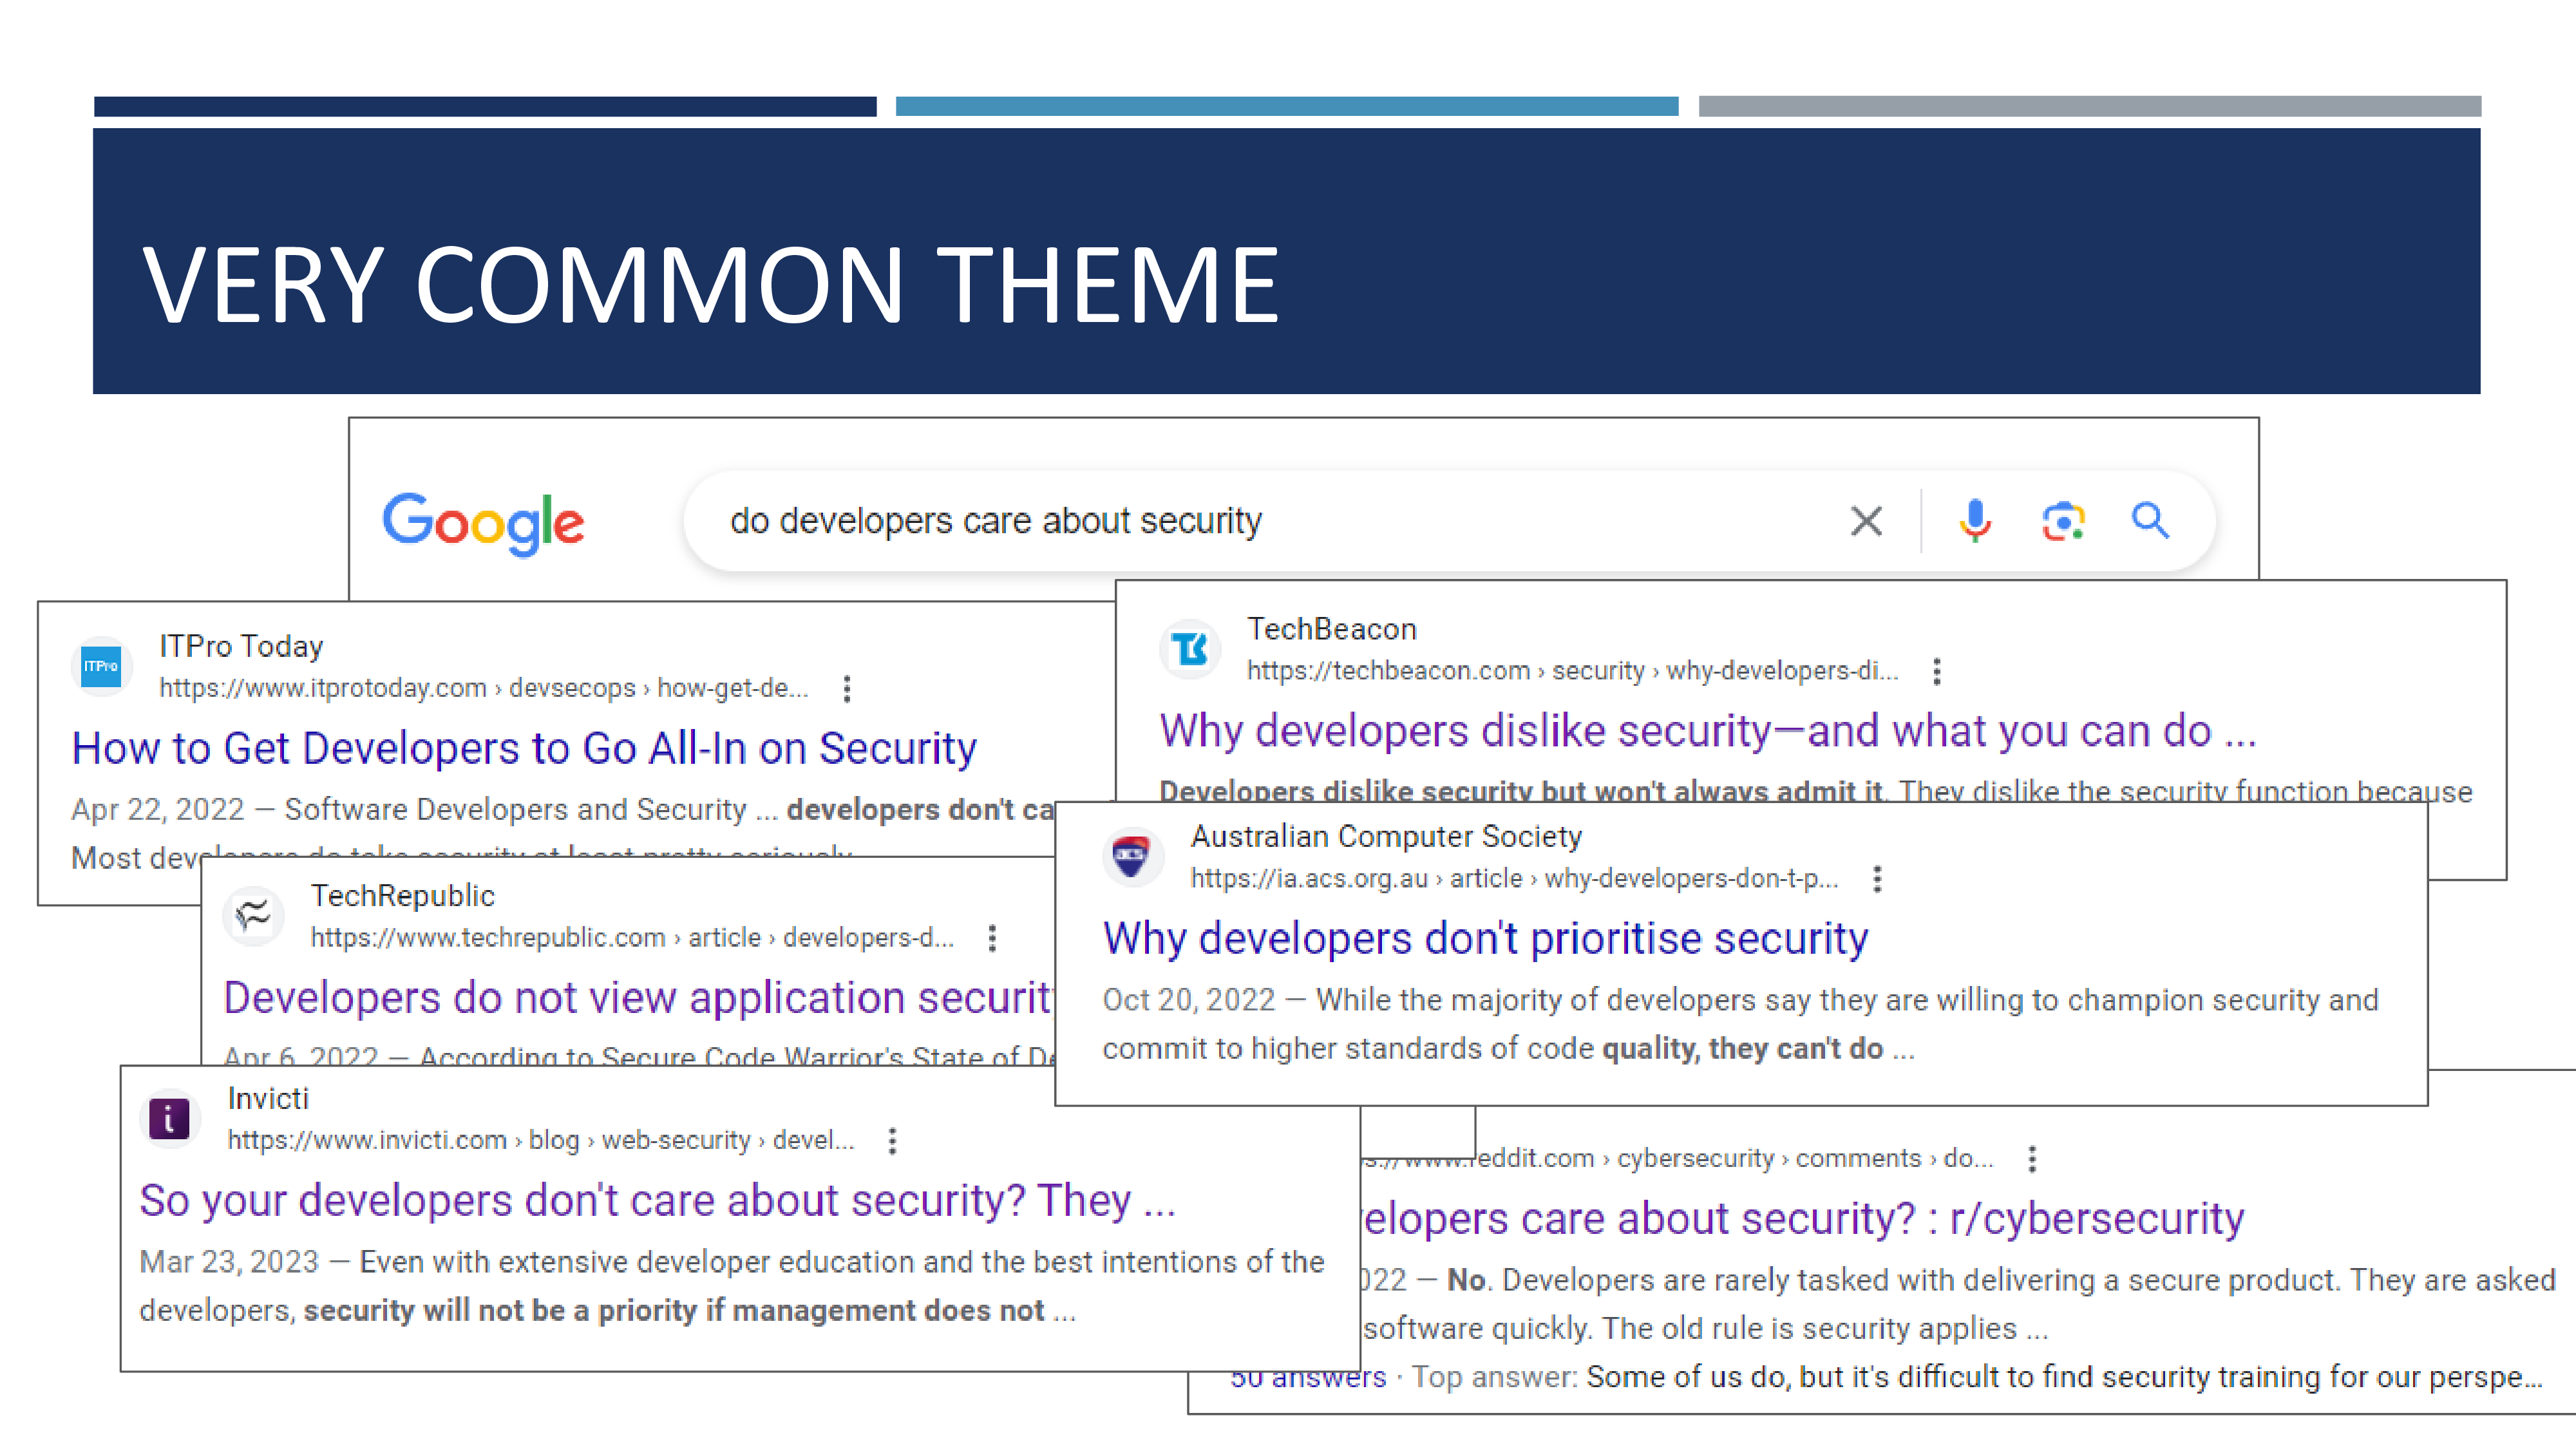This screenshot has width=2576, height=1449.
Task: Click the techbeacon.com URL breadcrumb
Action: (1572, 671)
